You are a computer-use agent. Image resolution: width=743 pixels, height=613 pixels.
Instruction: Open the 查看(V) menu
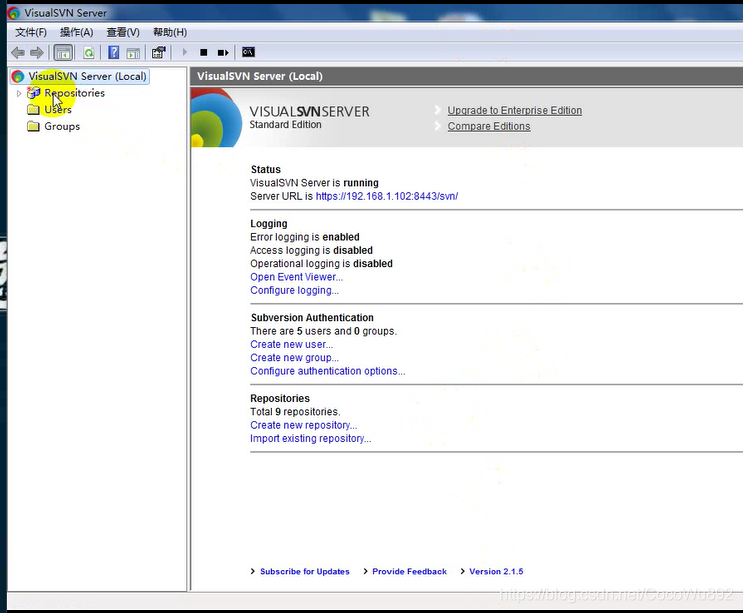point(123,32)
